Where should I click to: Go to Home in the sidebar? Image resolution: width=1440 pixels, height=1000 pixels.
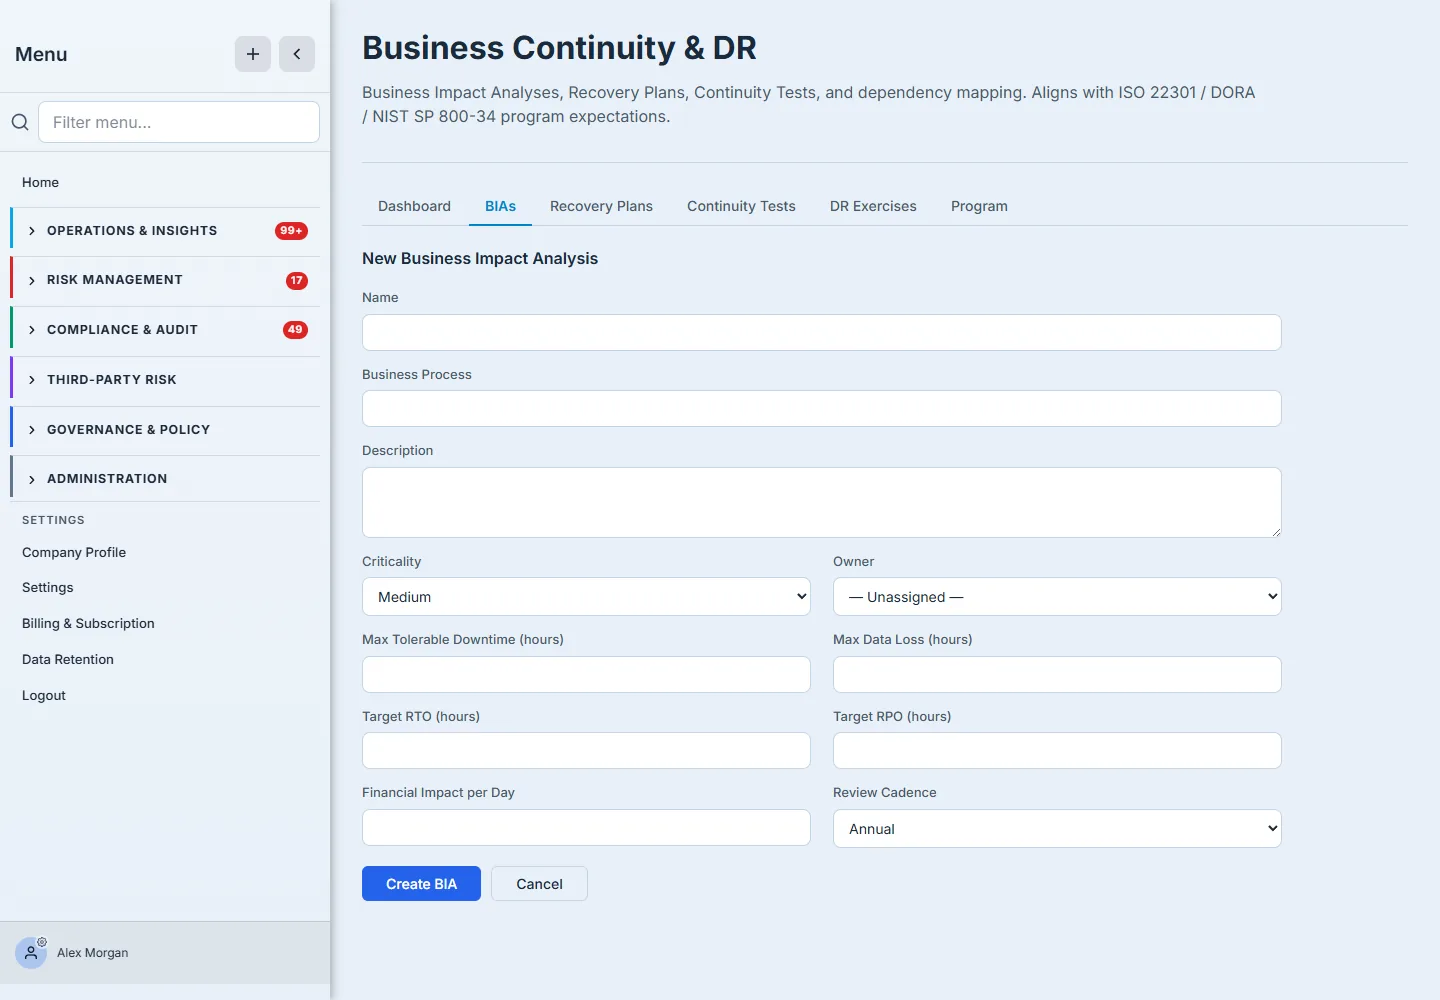click(x=40, y=182)
